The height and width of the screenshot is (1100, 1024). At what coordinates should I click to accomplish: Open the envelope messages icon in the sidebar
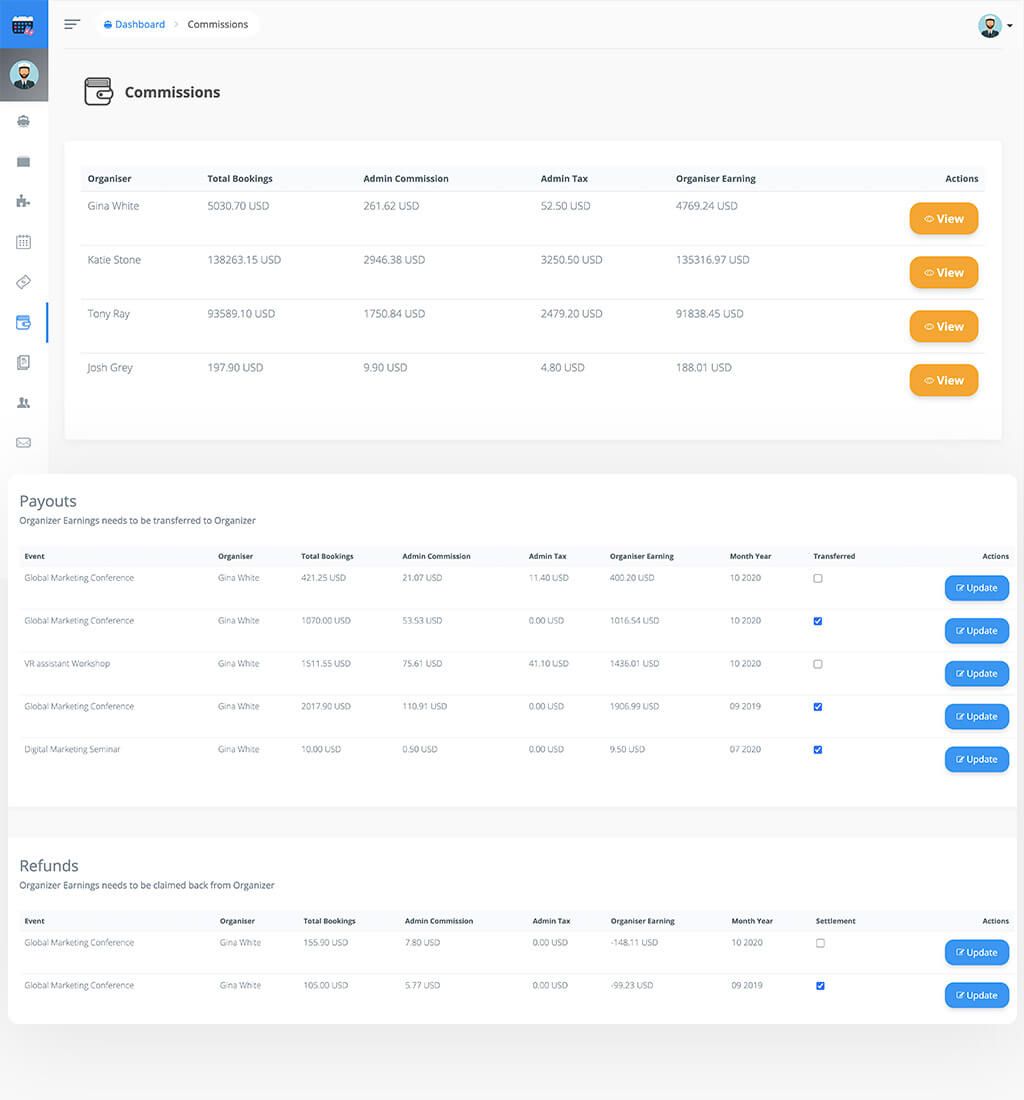click(24, 441)
